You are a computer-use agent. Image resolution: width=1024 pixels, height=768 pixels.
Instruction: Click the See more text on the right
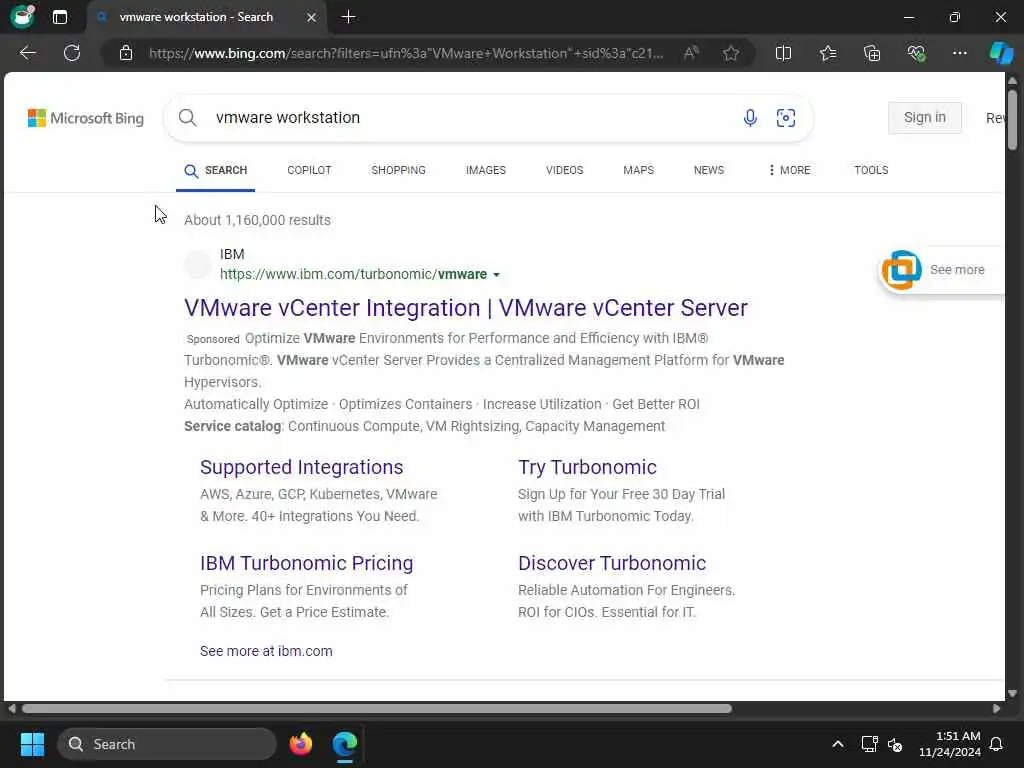coord(957,270)
